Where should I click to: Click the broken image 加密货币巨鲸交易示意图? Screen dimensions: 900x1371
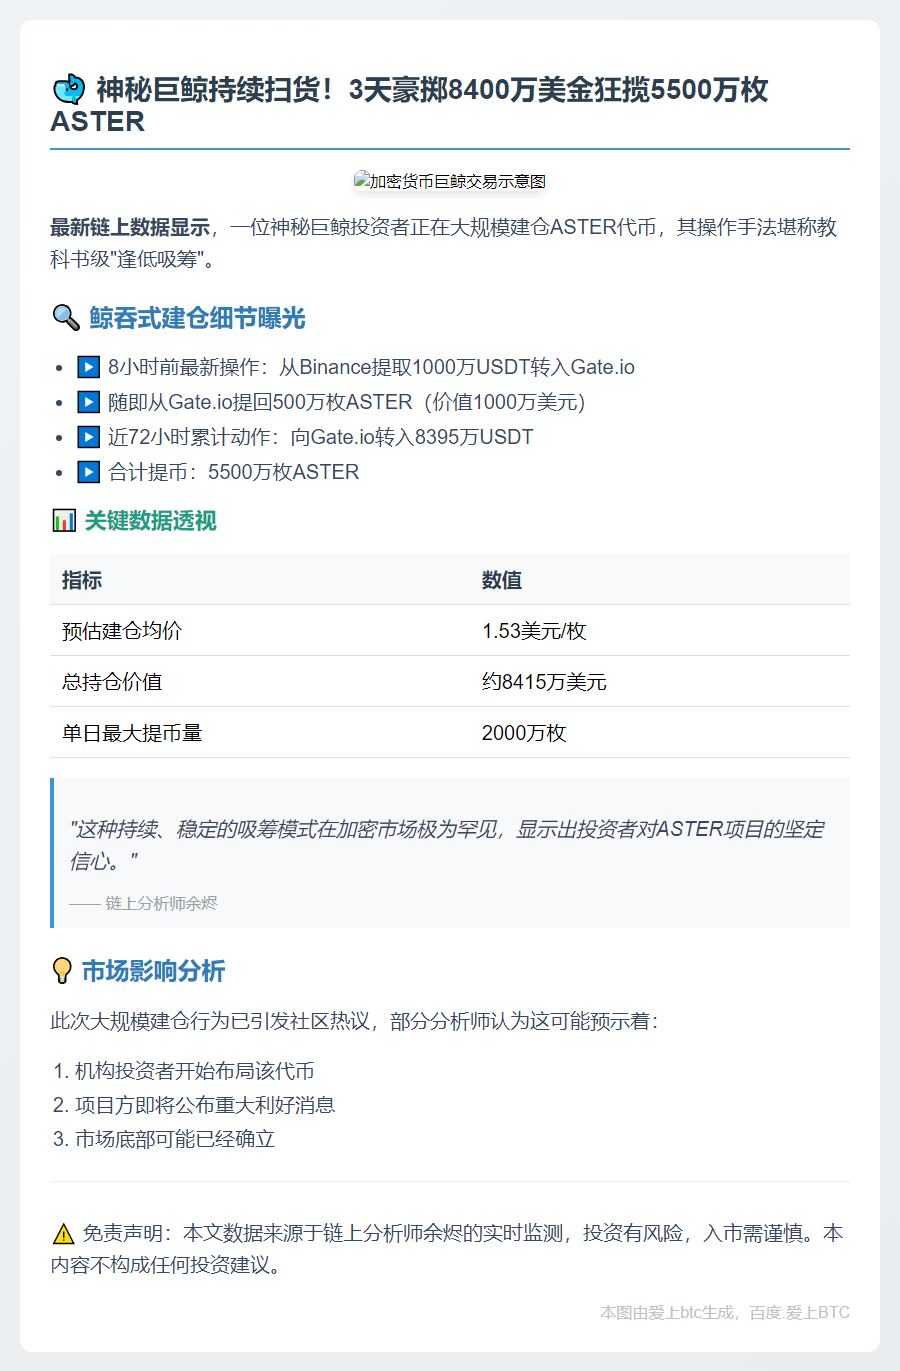tap(449, 181)
